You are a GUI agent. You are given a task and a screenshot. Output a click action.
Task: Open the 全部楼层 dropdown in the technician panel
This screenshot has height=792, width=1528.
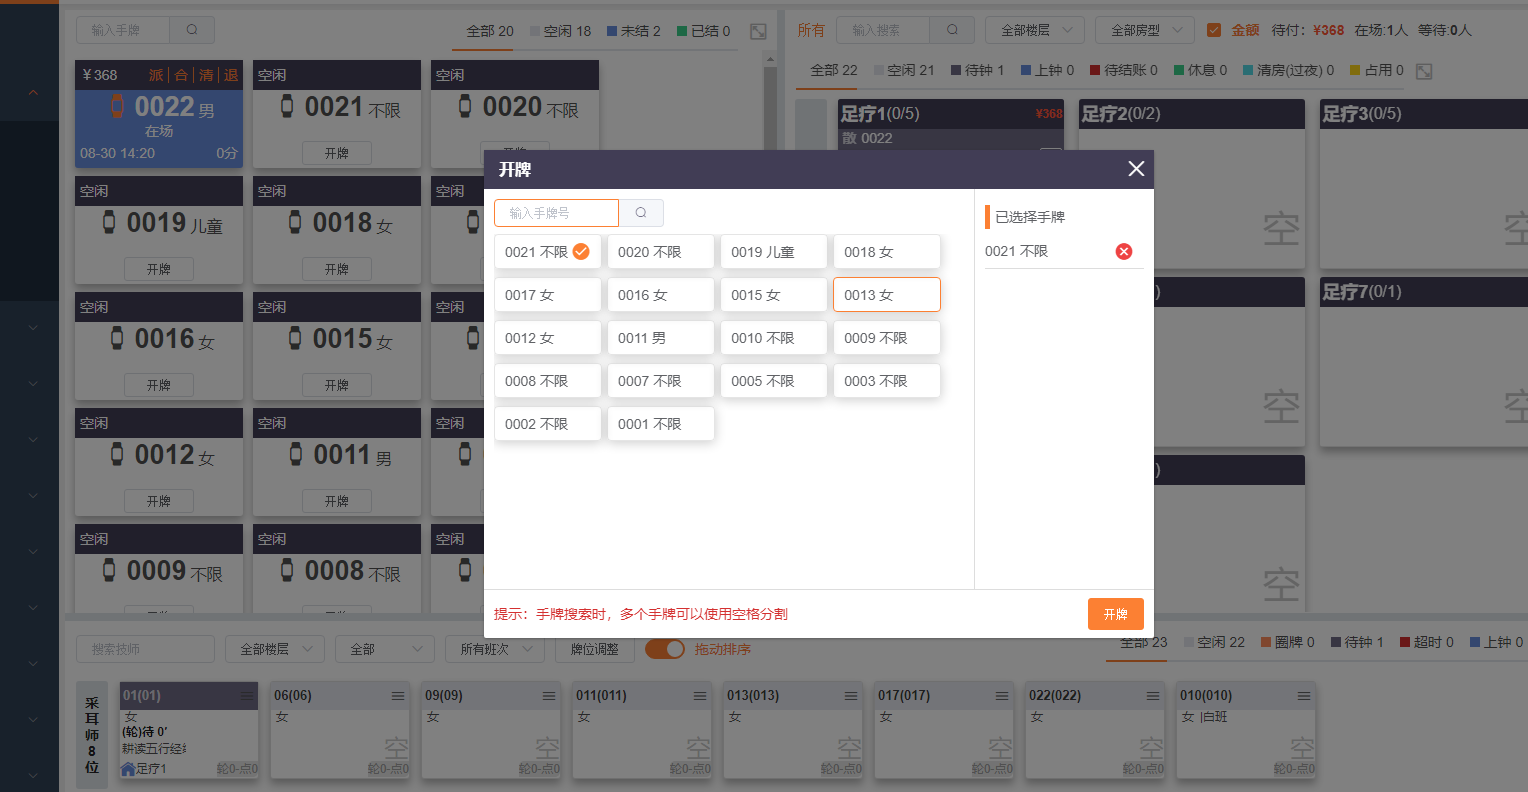(x=275, y=649)
